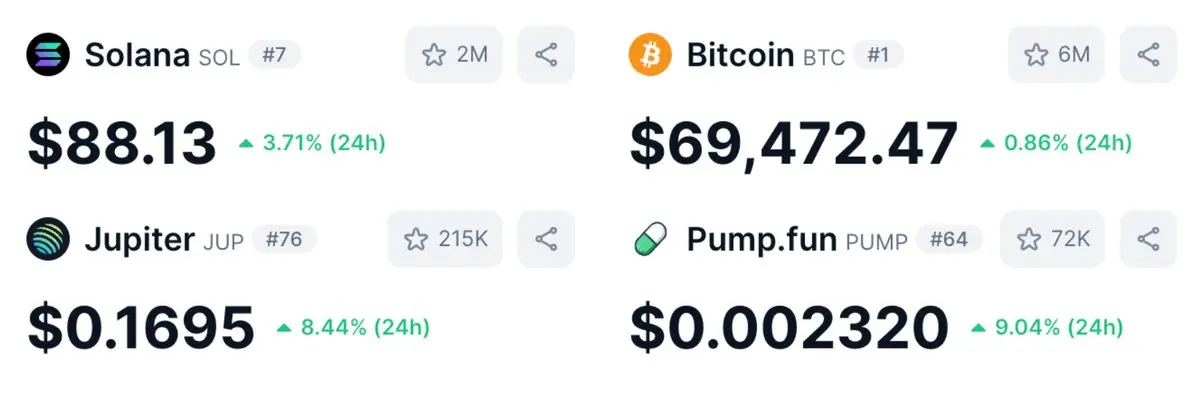Click Solana's #7 rank badge
Image resolution: width=1200 pixels, height=405 pixels.
pos(273,55)
